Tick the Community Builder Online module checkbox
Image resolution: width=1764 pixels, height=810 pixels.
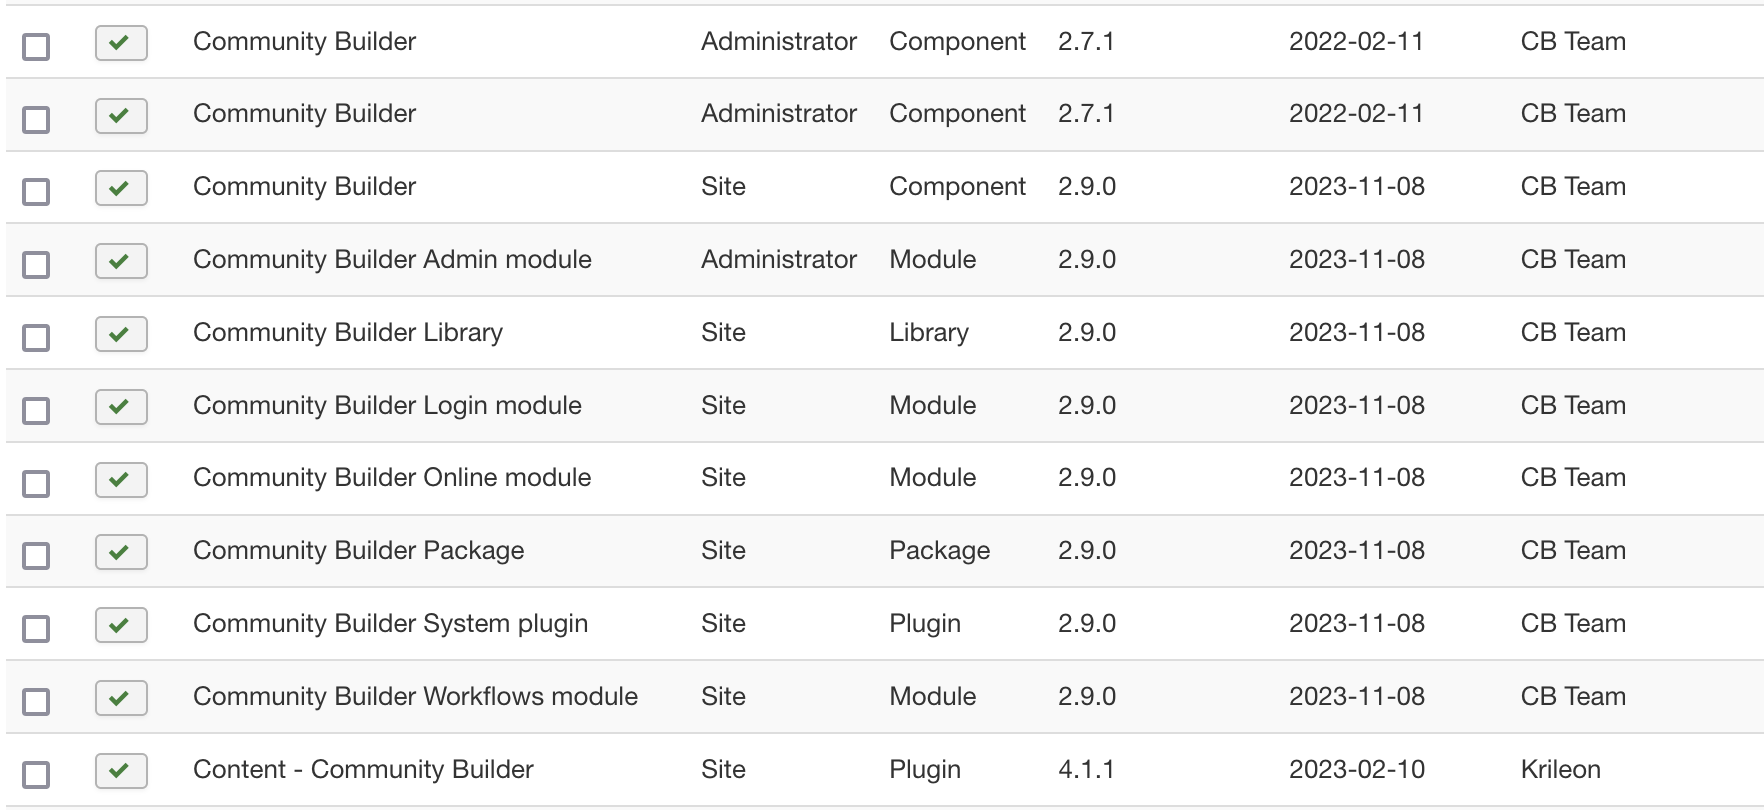pos(36,483)
